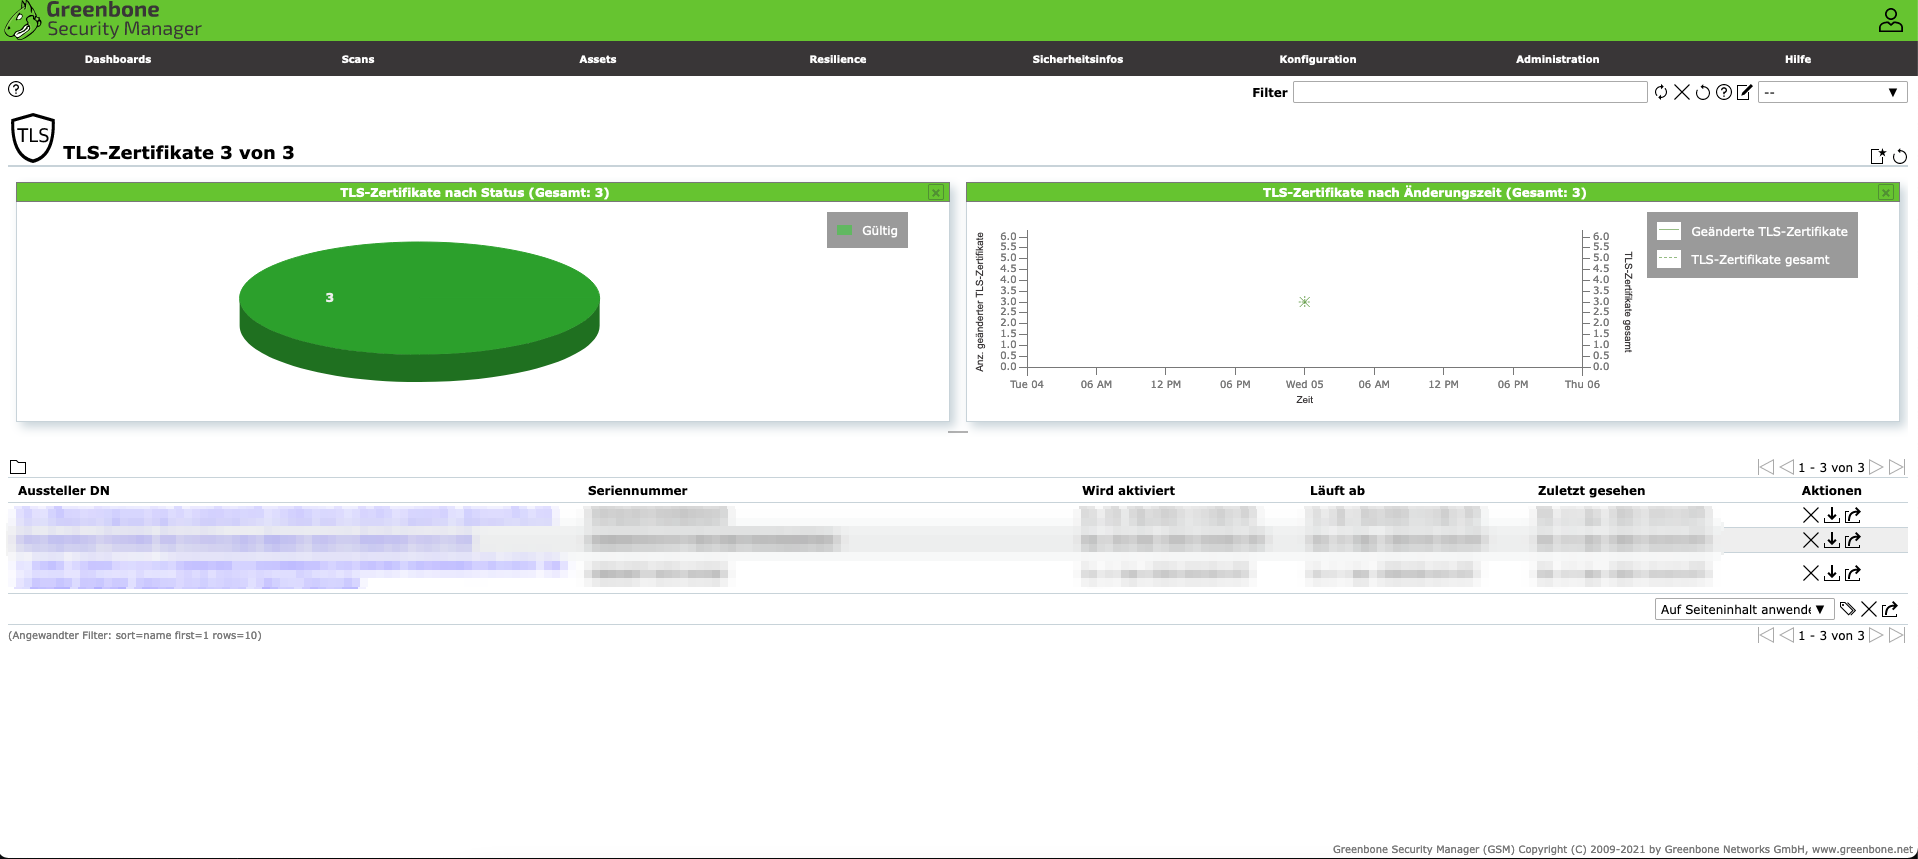Screen dimensions: 1918x859
Task: Open the user account icon
Action: [1890, 20]
